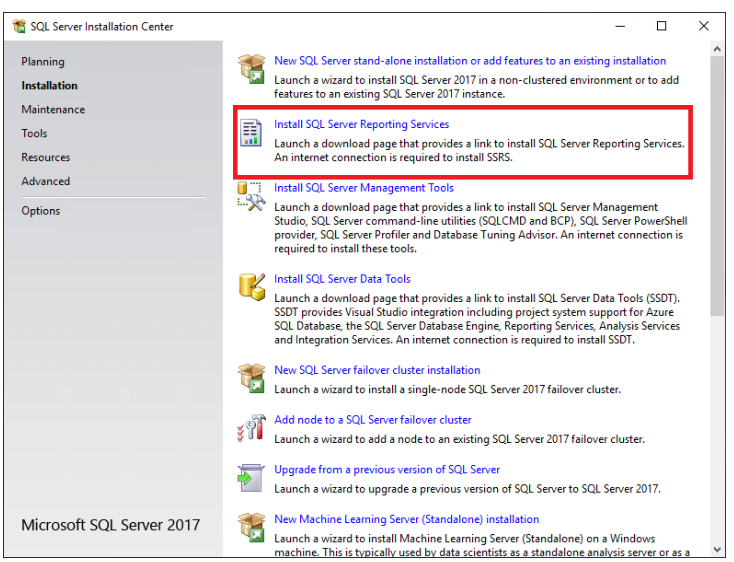Click the Upgrade from previous version icon
Image resolution: width=734 pixels, height=562 pixels.
251,478
